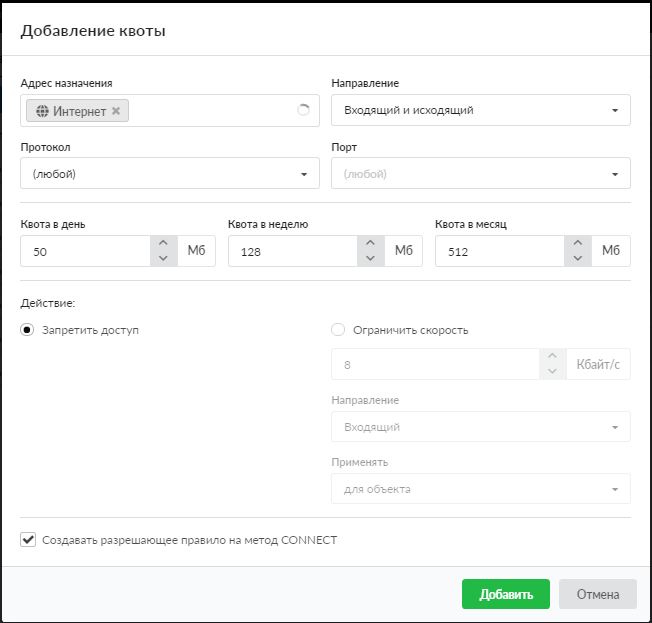Click into the Квота в месяц field
652x623 pixels.
pyautogui.click(x=498, y=251)
